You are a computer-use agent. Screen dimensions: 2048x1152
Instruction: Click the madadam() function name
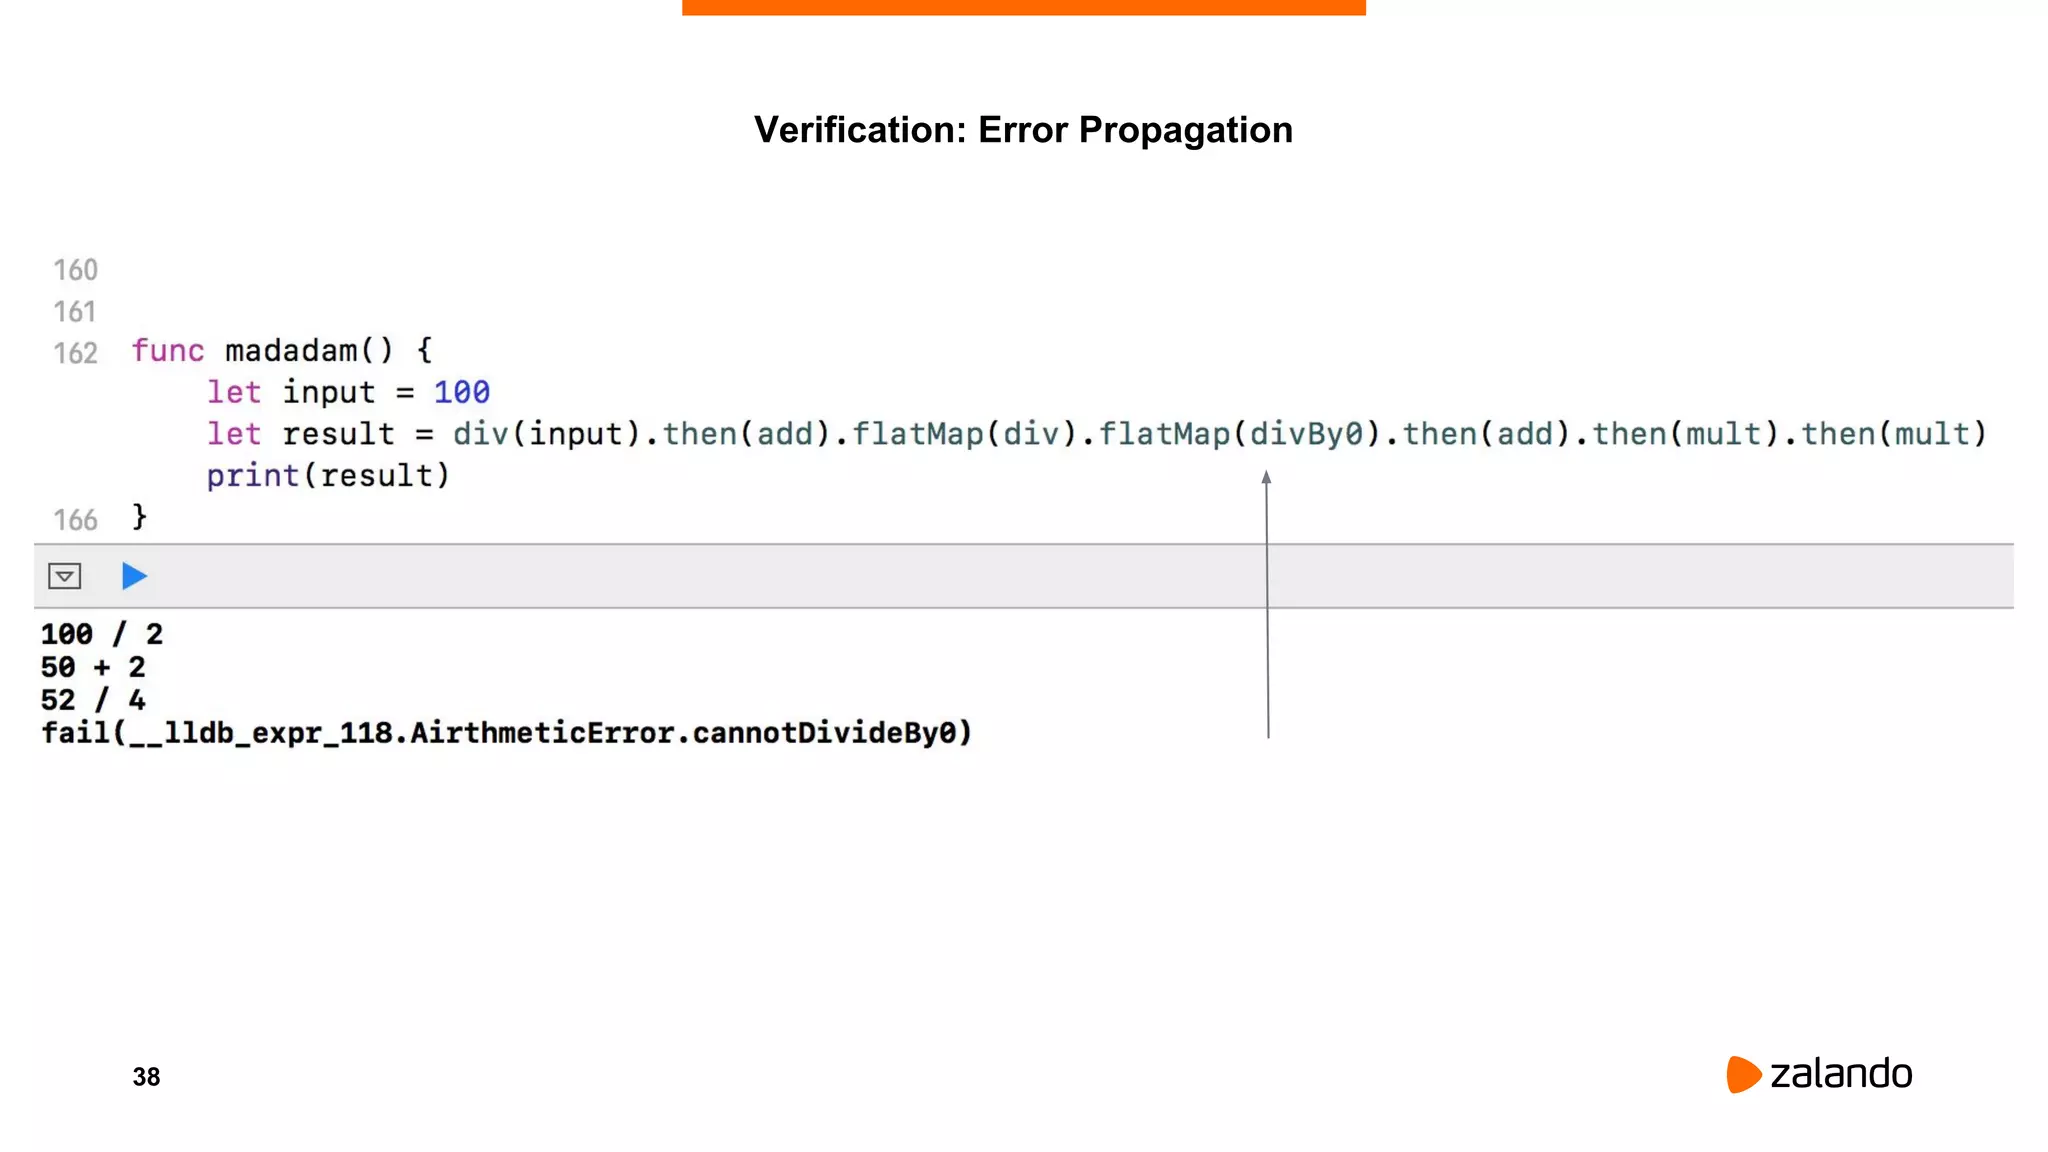pyautogui.click(x=310, y=351)
